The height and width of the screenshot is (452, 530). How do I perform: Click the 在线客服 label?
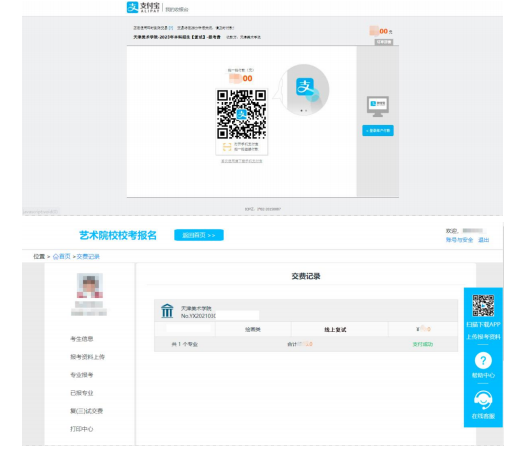pos(483,416)
